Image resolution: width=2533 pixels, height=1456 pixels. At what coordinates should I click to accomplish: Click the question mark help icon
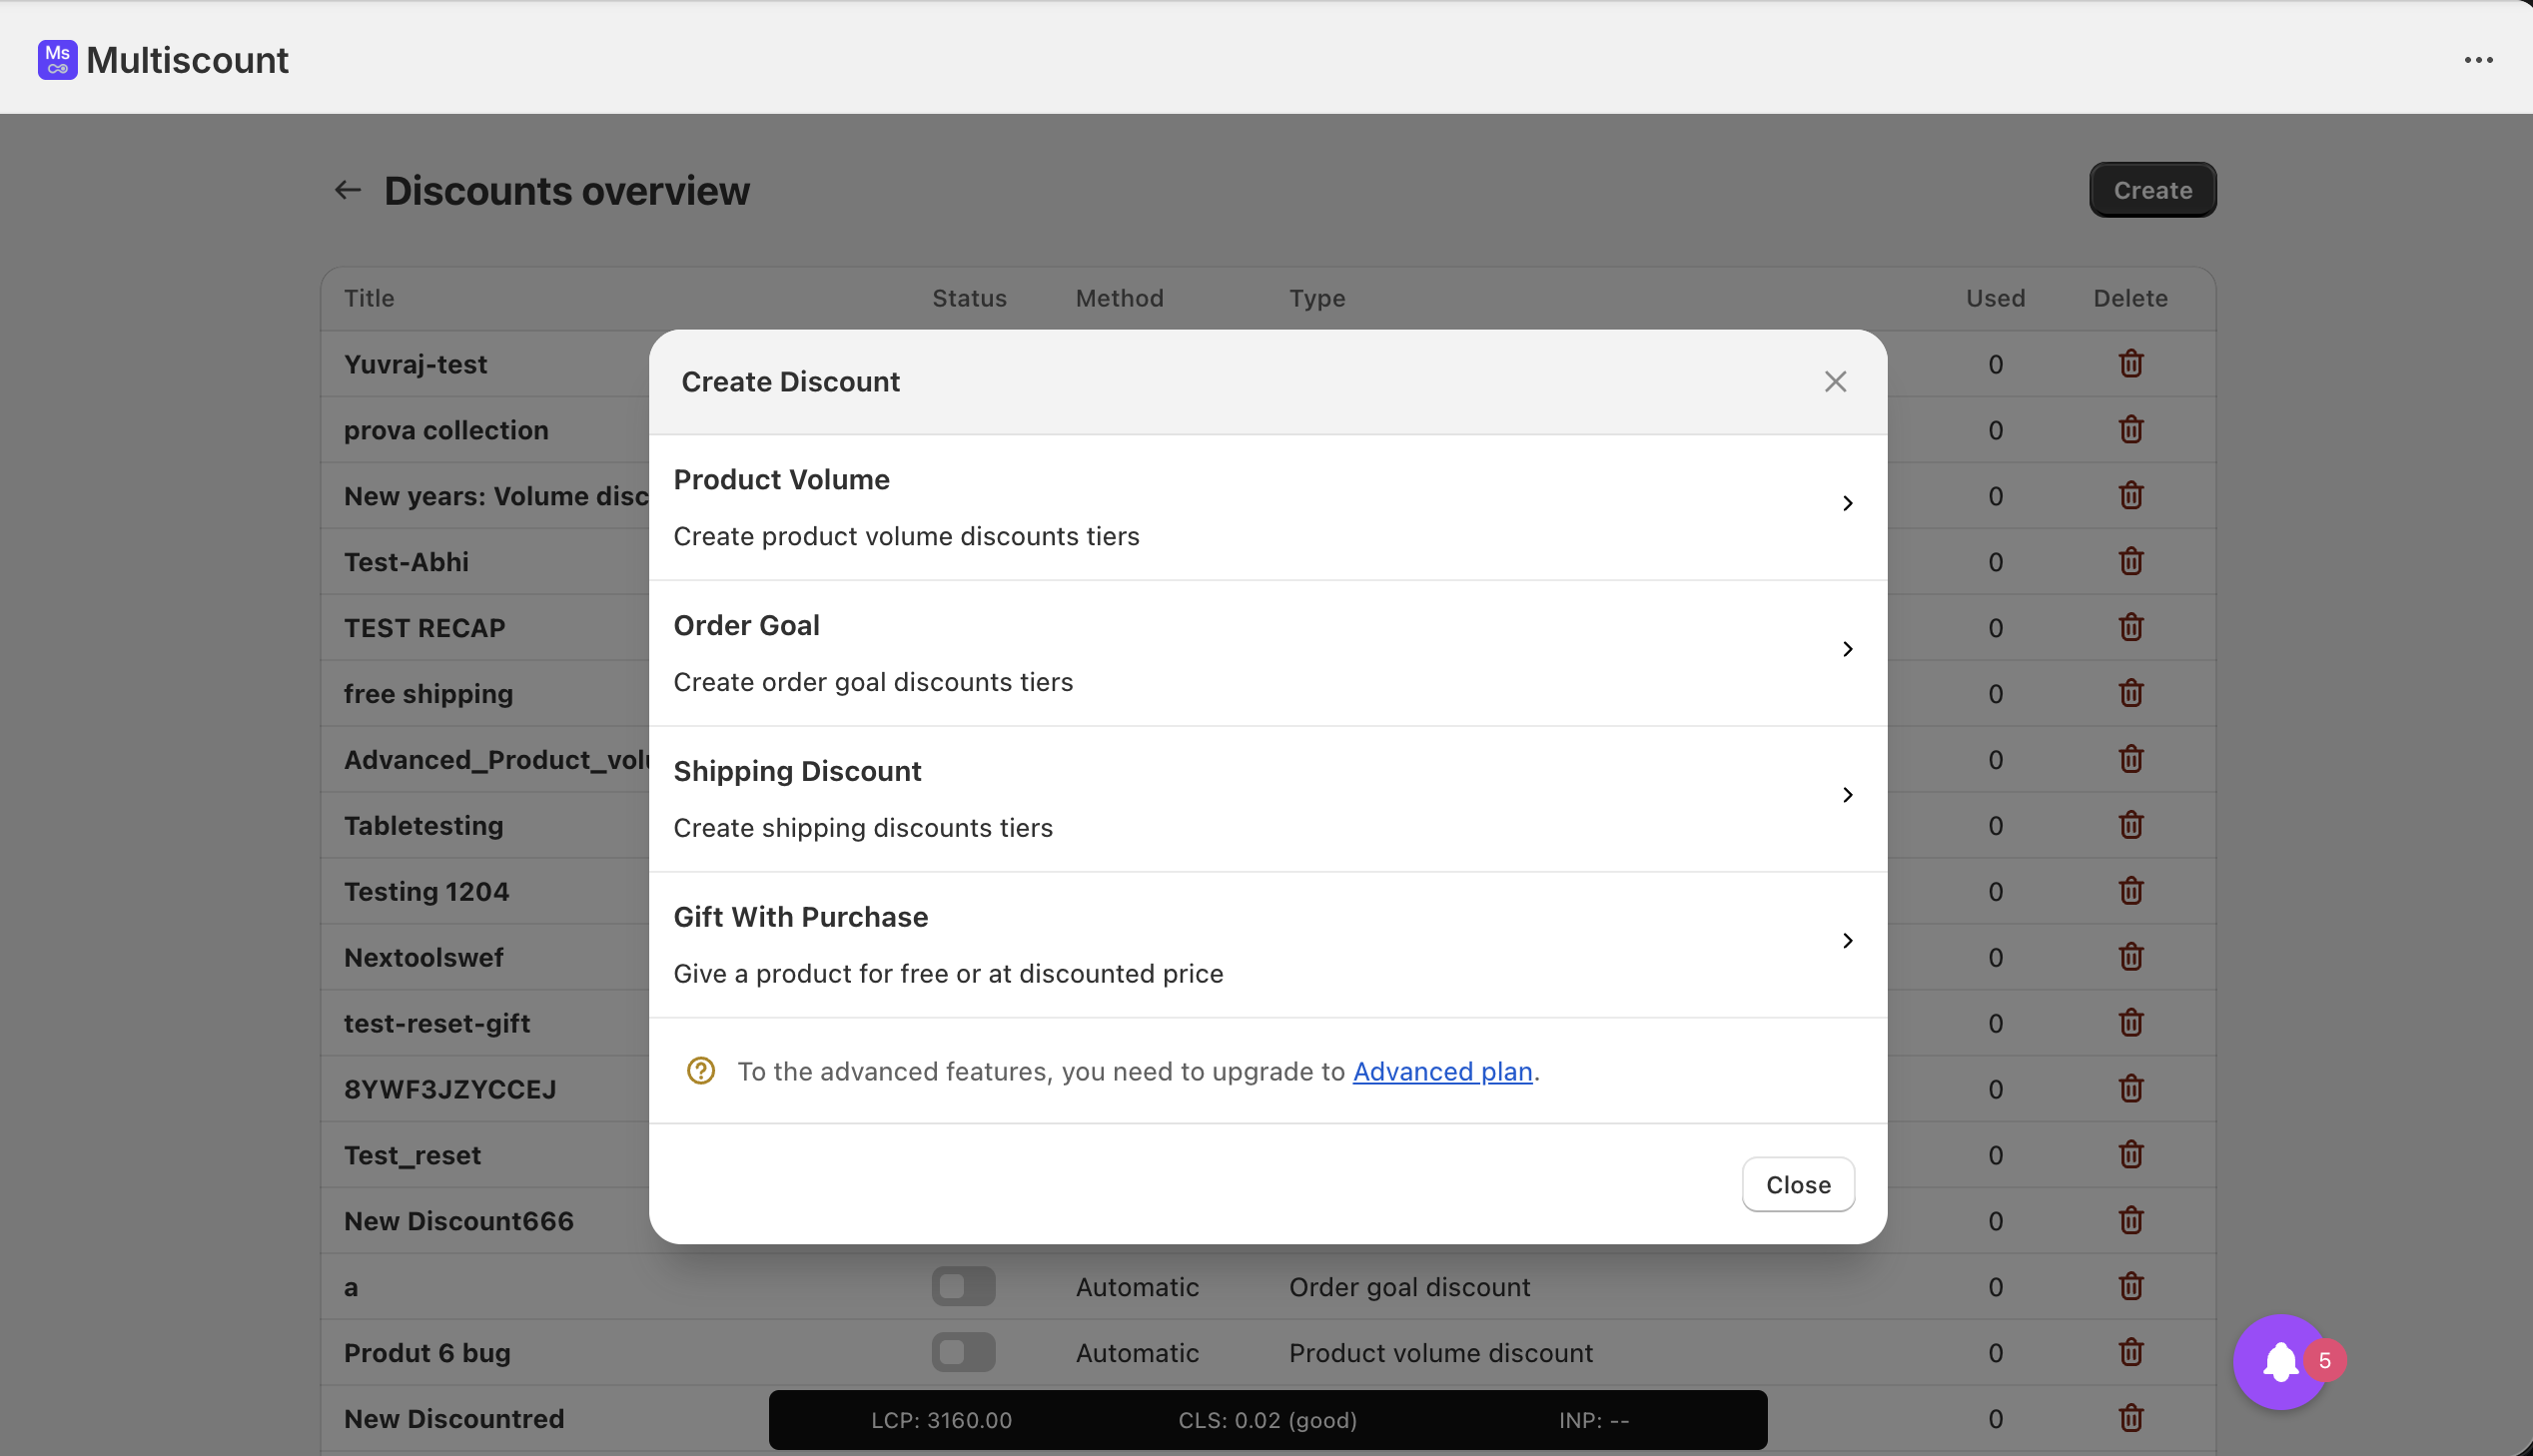tap(700, 1071)
